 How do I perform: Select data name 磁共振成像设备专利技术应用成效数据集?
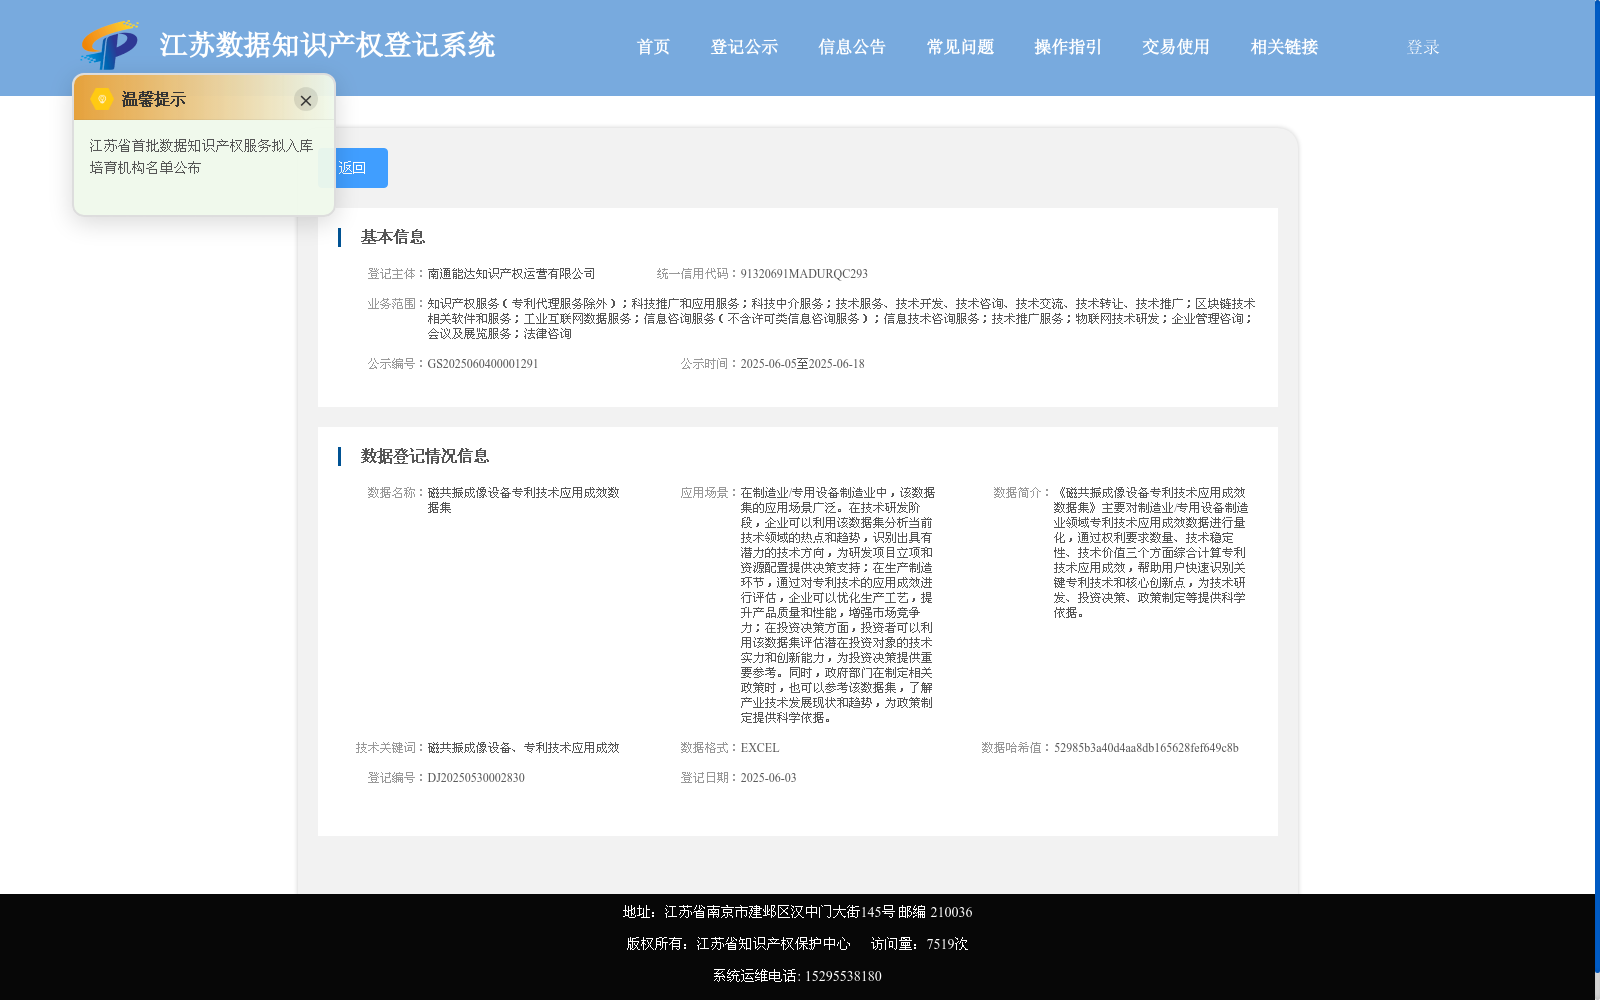(524, 500)
